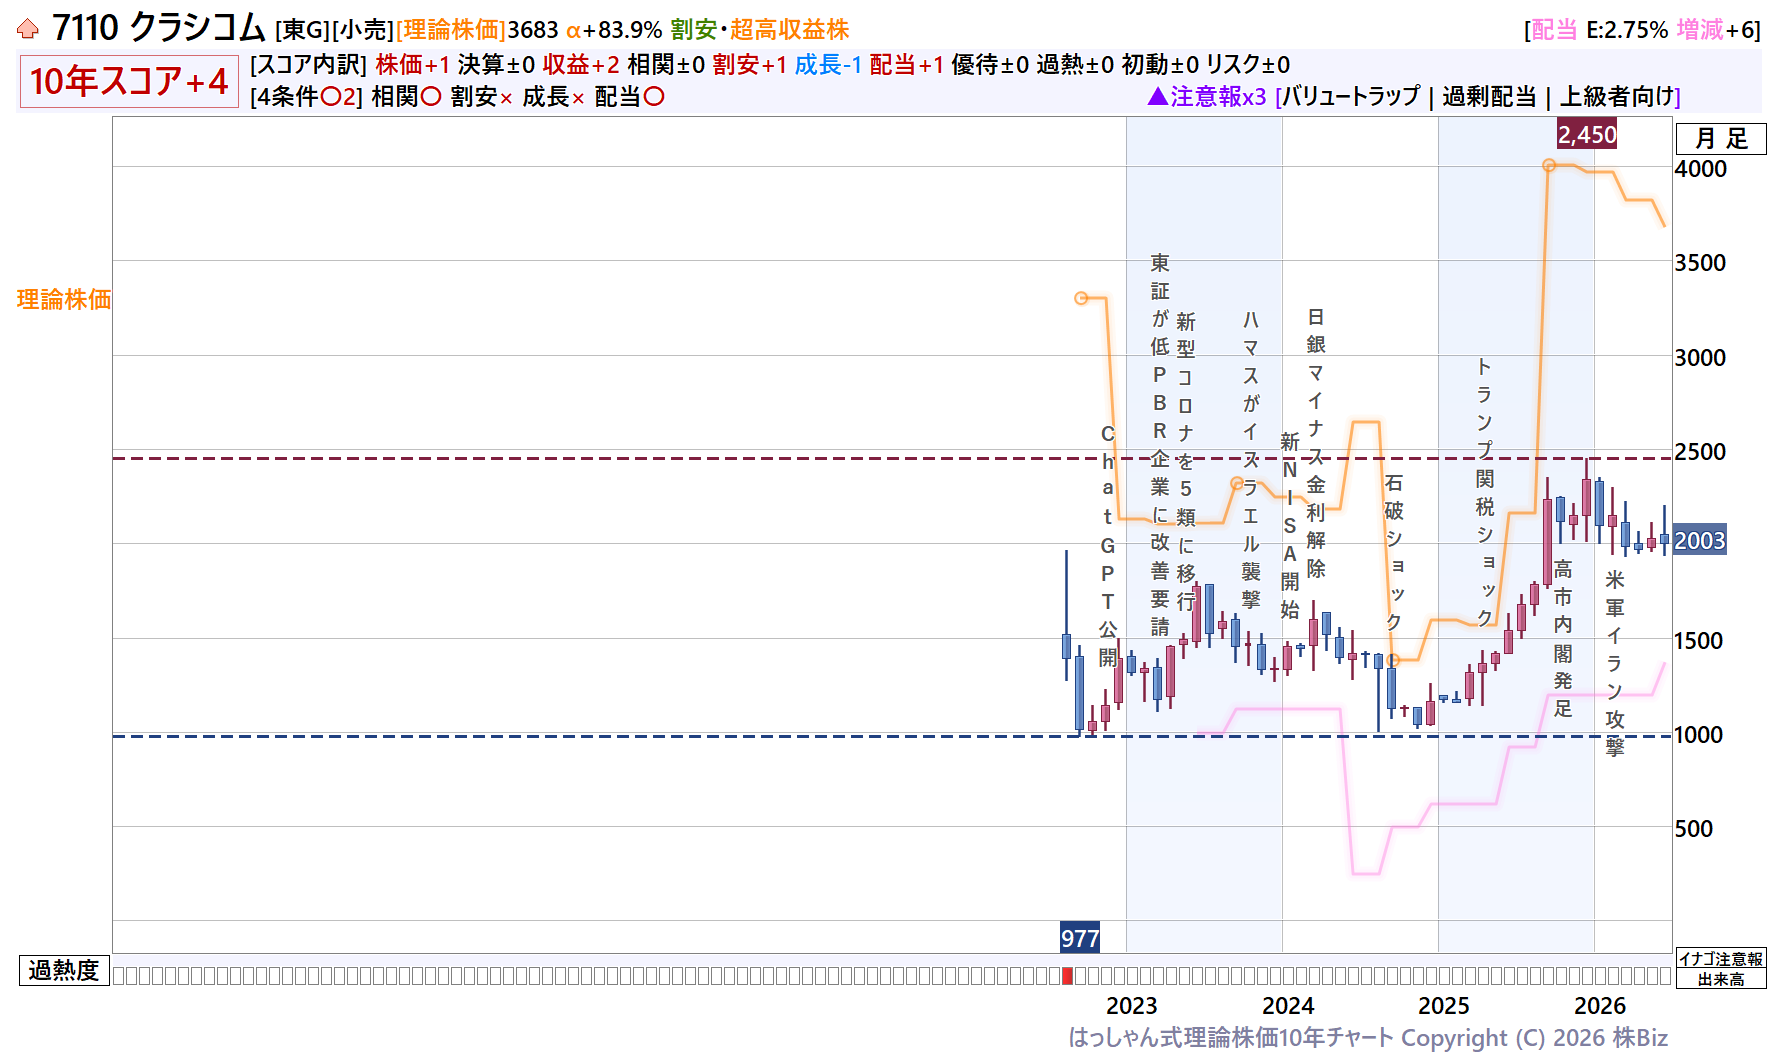
Task: Click the 4000 y-axis price label
Action: coord(1701,169)
